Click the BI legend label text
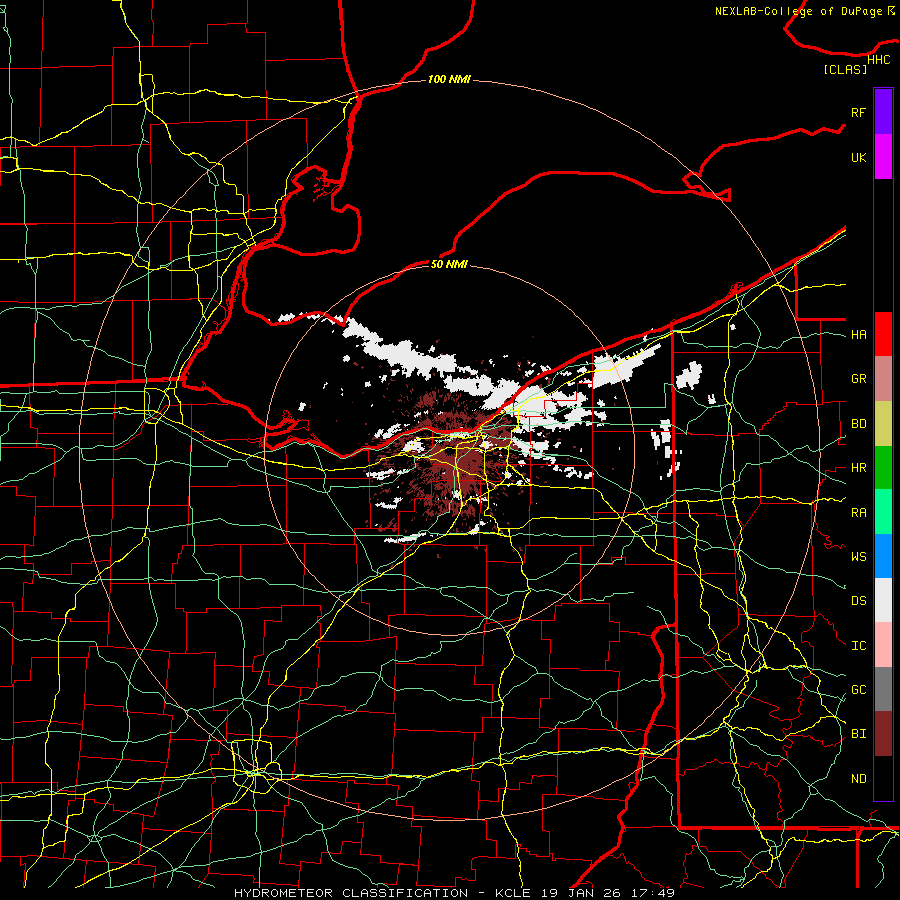 858,734
